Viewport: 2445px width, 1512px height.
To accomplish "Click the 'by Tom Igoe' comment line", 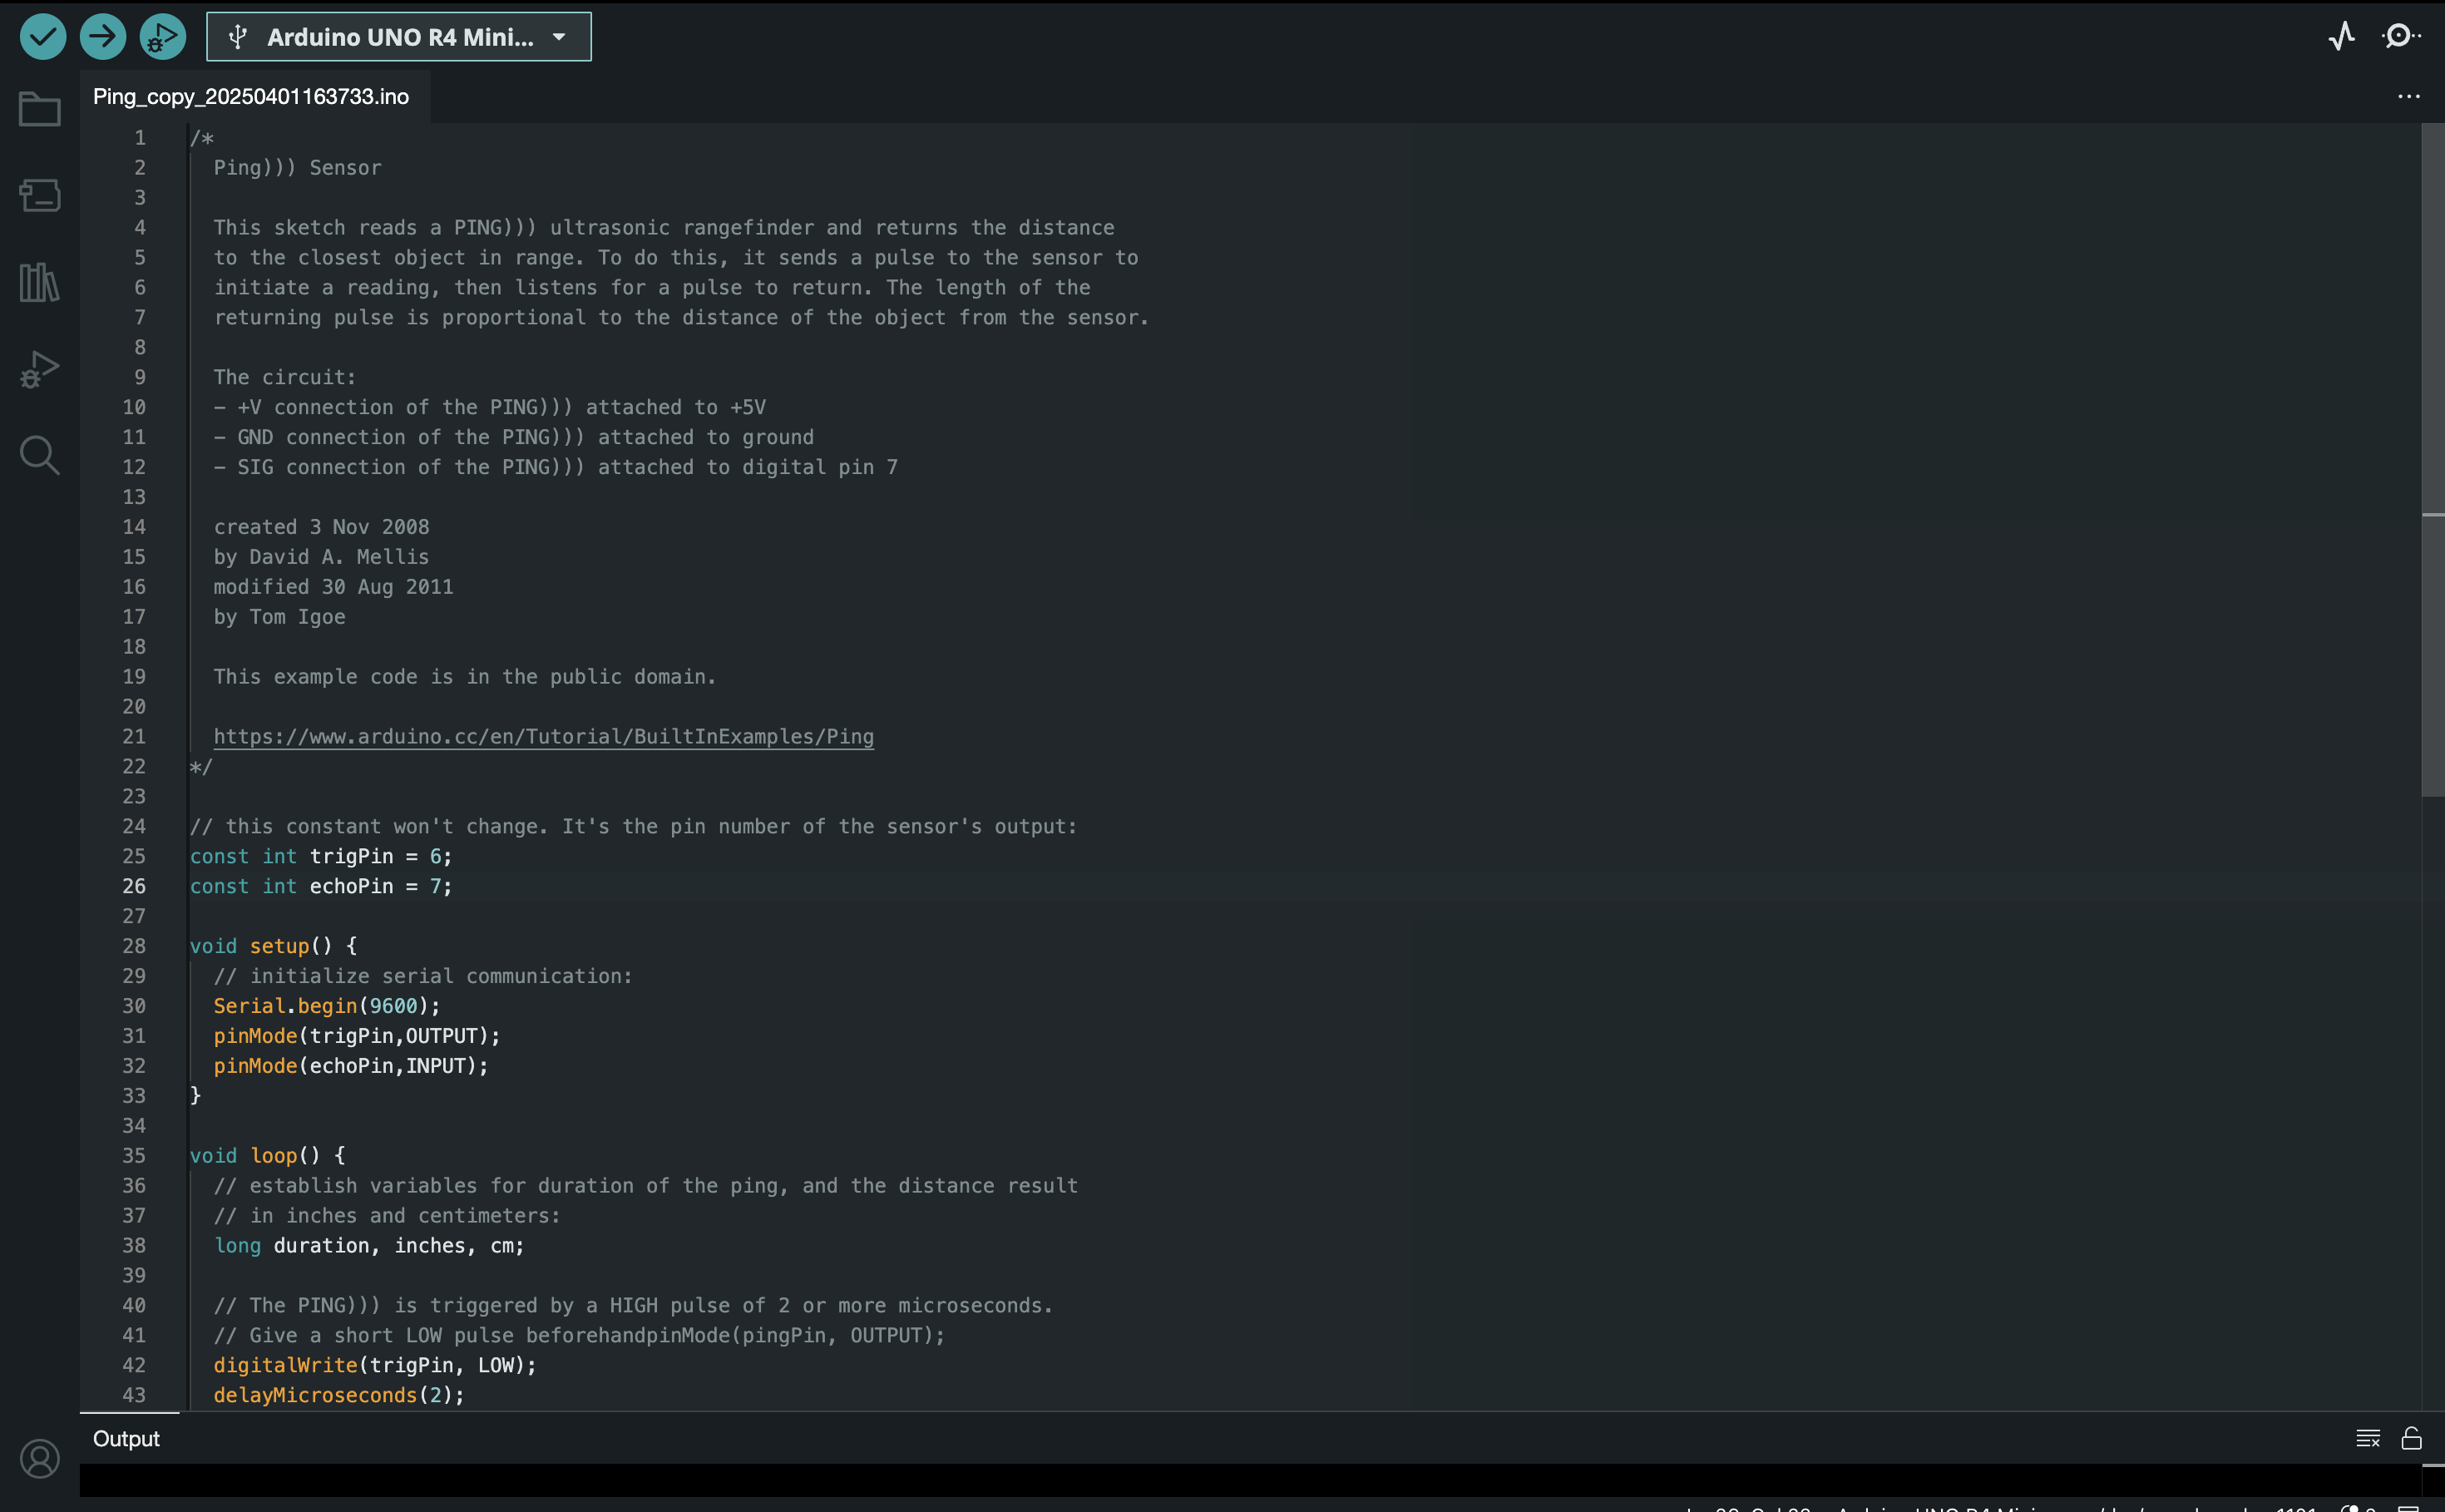I will tap(279, 617).
